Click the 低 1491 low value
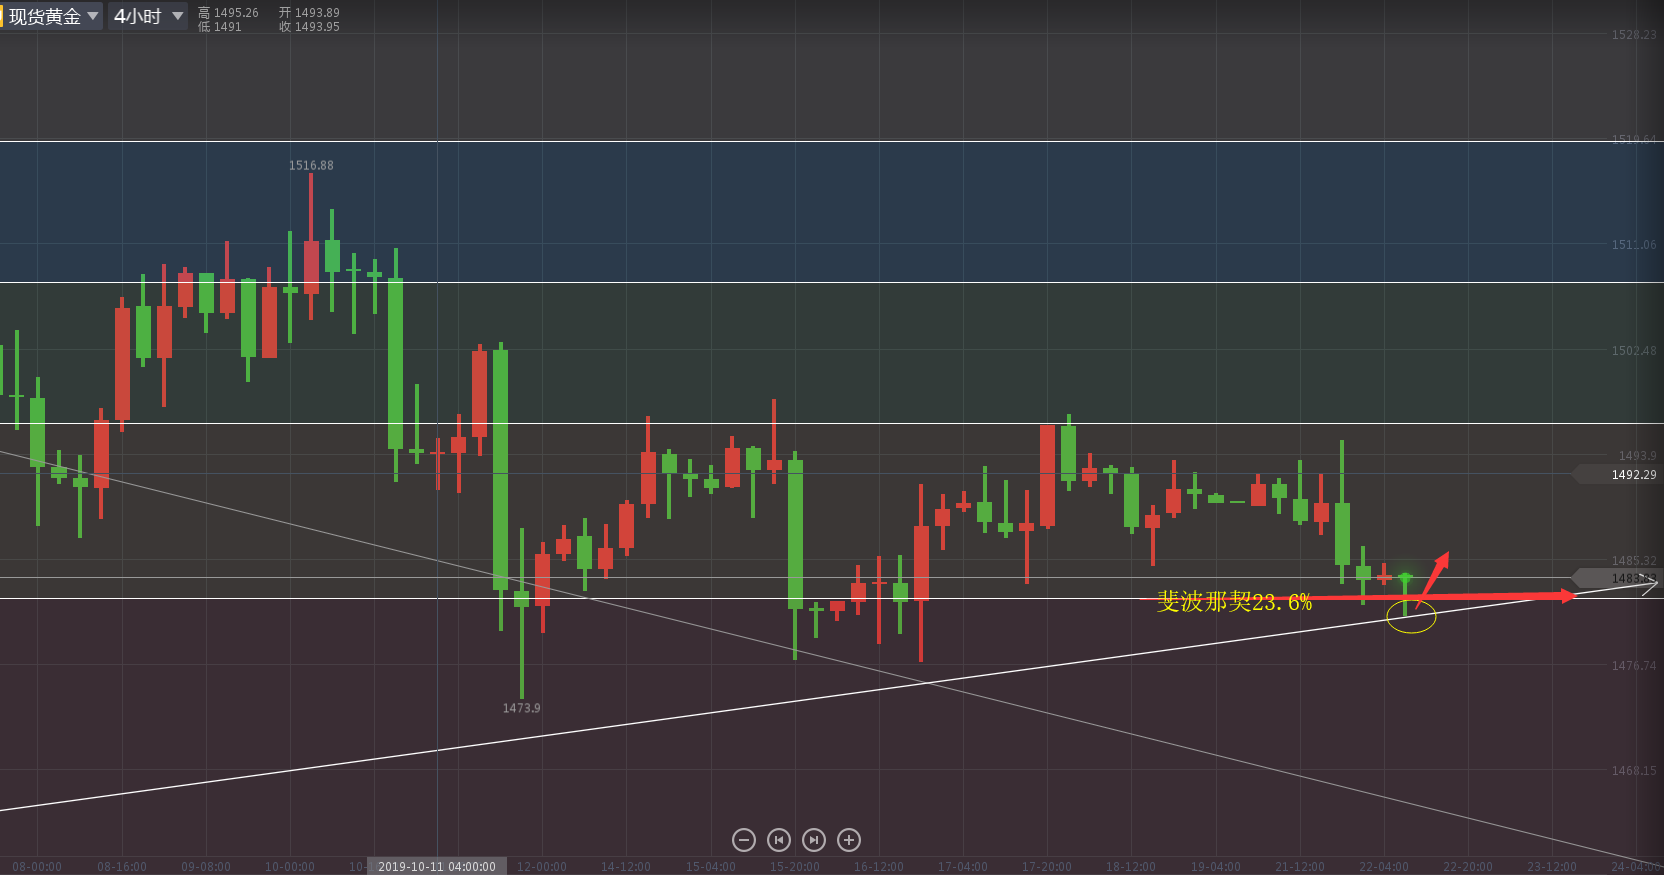Image resolution: width=1664 pixels, height=875 pixels. click(x=220, y=27)
